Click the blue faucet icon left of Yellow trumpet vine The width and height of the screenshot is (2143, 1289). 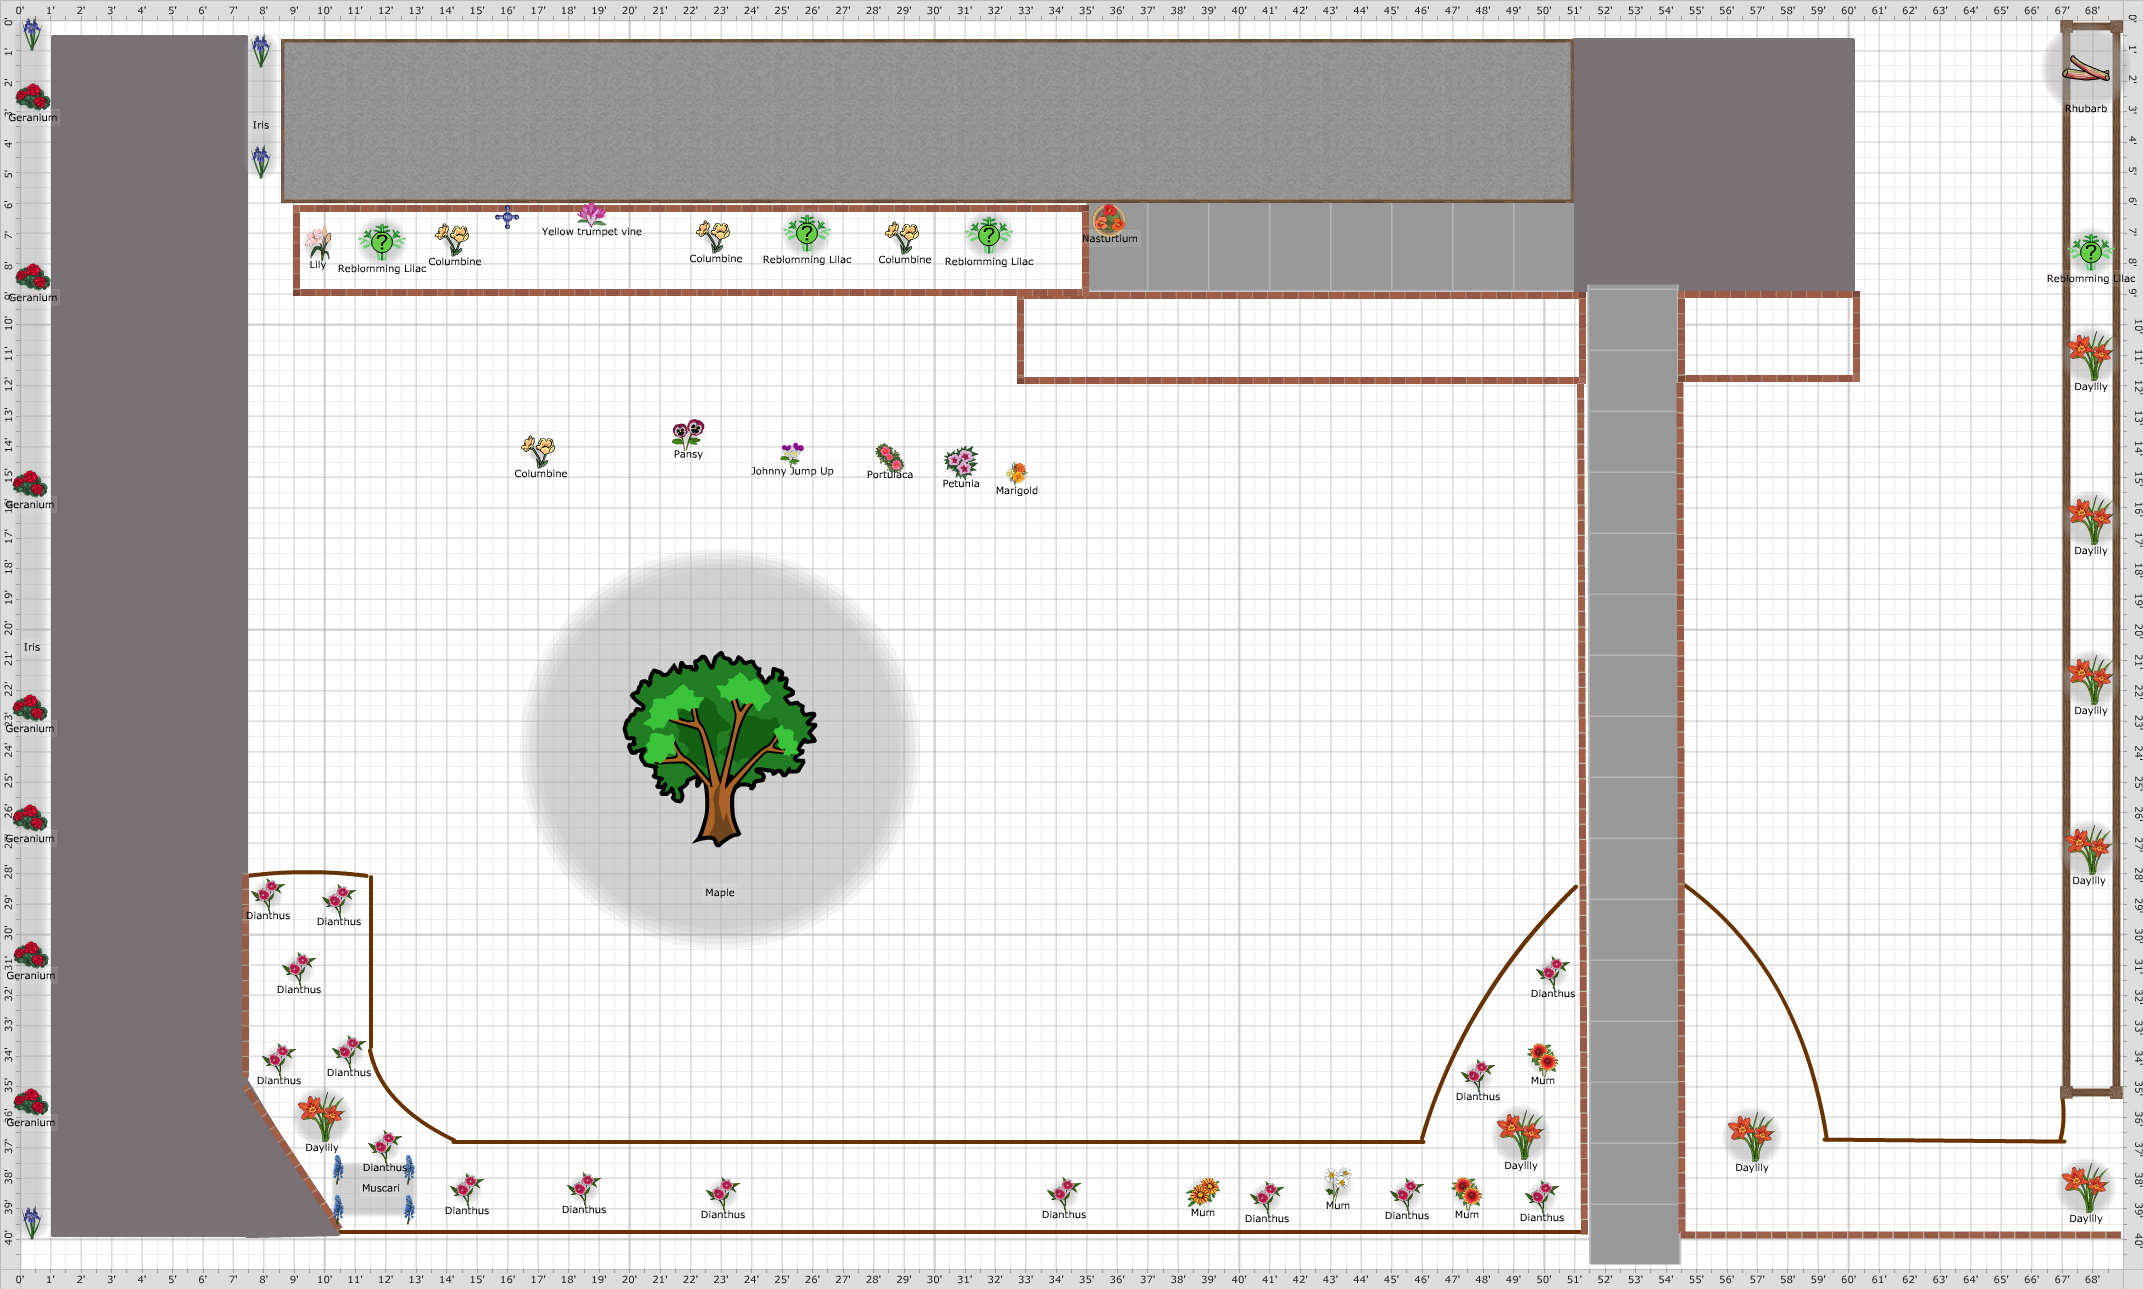507,216
